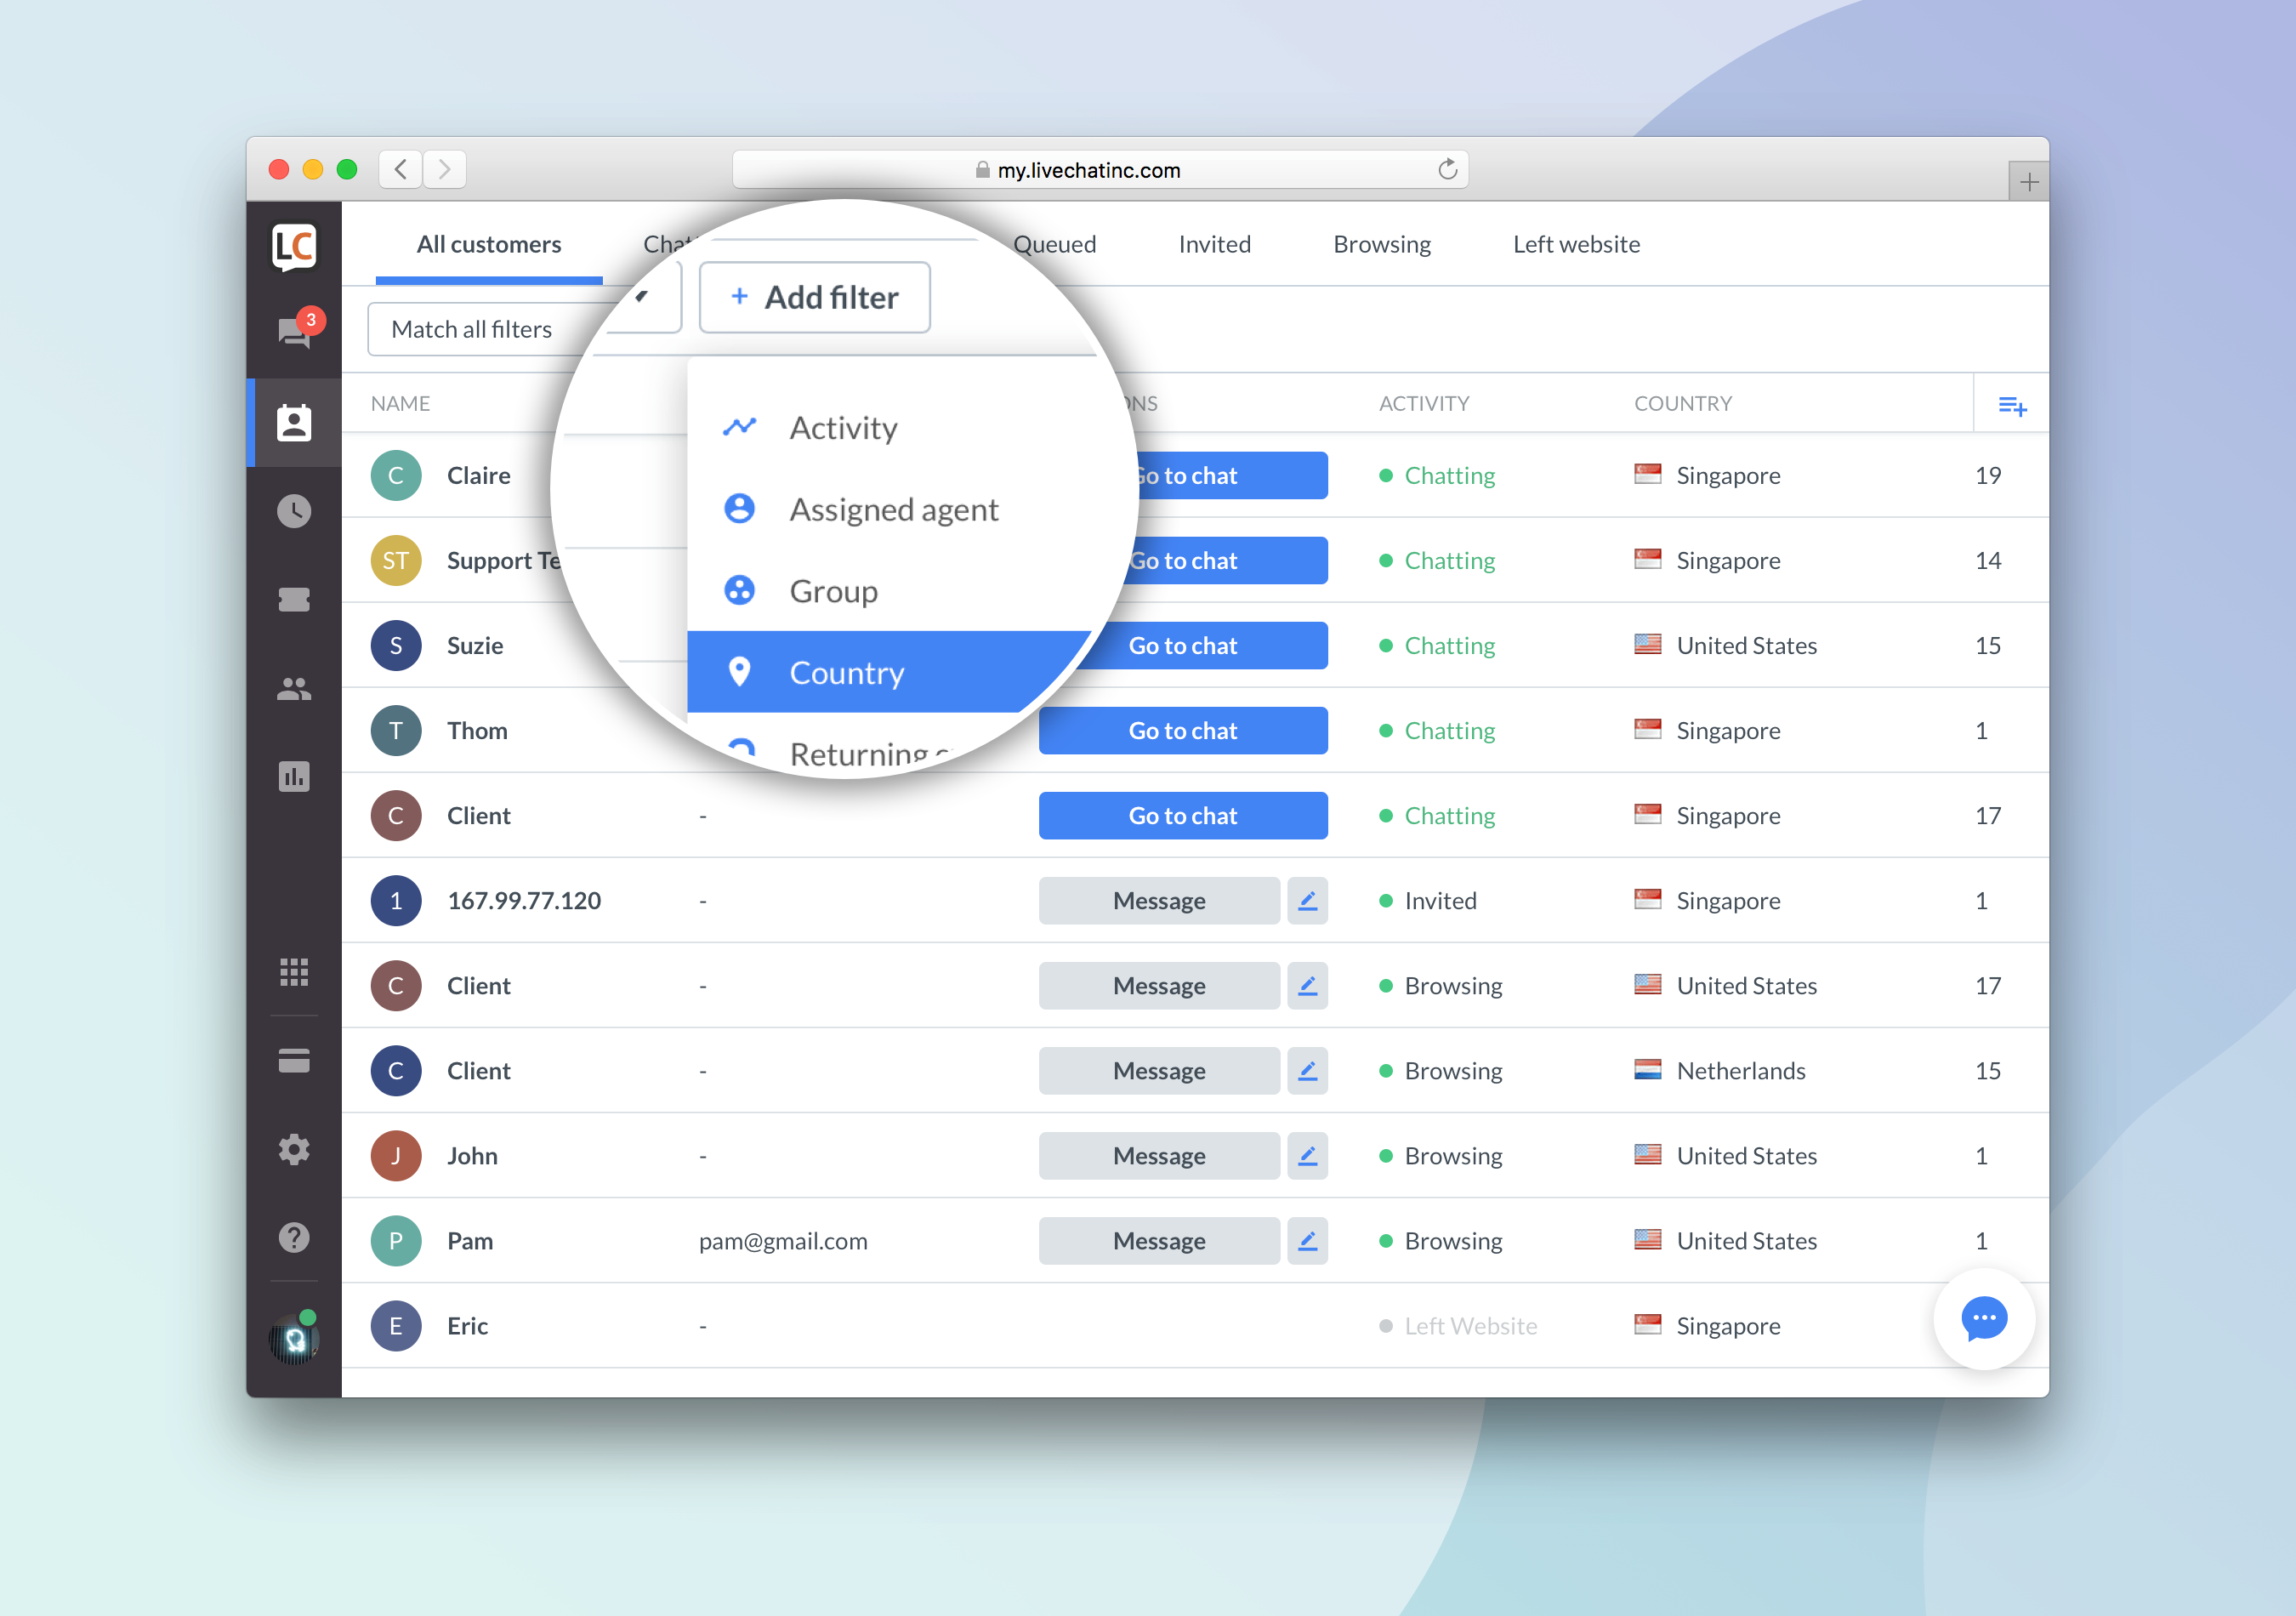Click the team/agents sidebar icon
This screenshot has width=2296, height=1616.
pyautogui.click(x=292, y=686)
